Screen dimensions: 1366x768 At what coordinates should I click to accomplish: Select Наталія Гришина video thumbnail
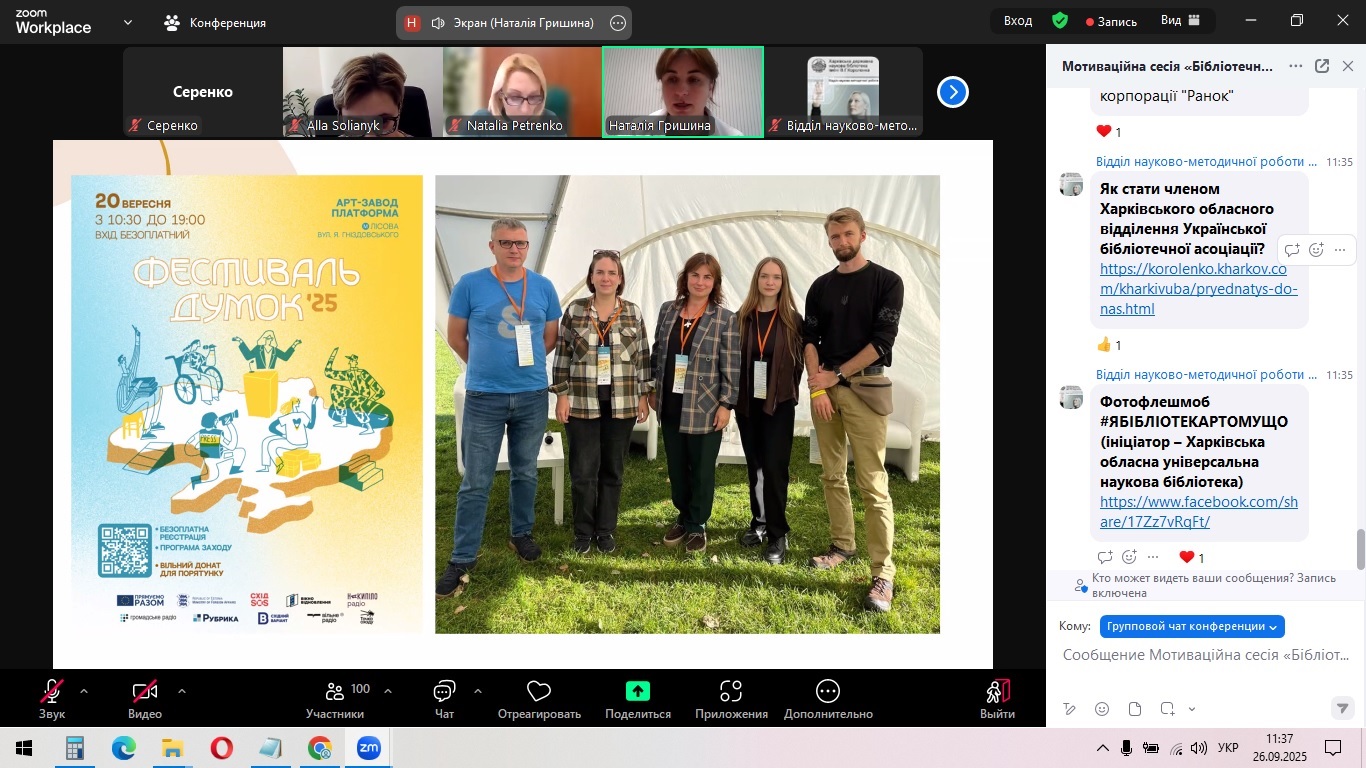pyautogui.click(x=683, y=92)
